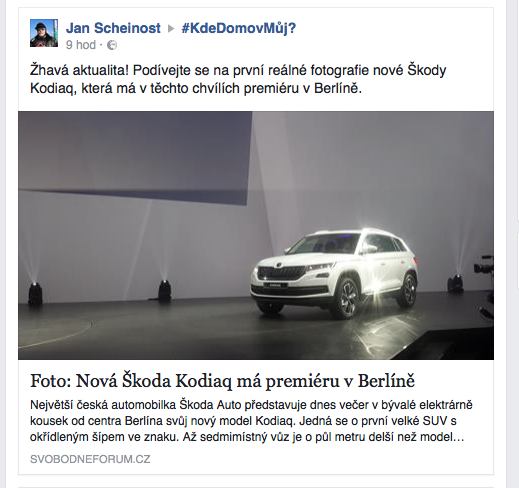Click the leftmost stage spotlight in the photo

pos(35,293)
